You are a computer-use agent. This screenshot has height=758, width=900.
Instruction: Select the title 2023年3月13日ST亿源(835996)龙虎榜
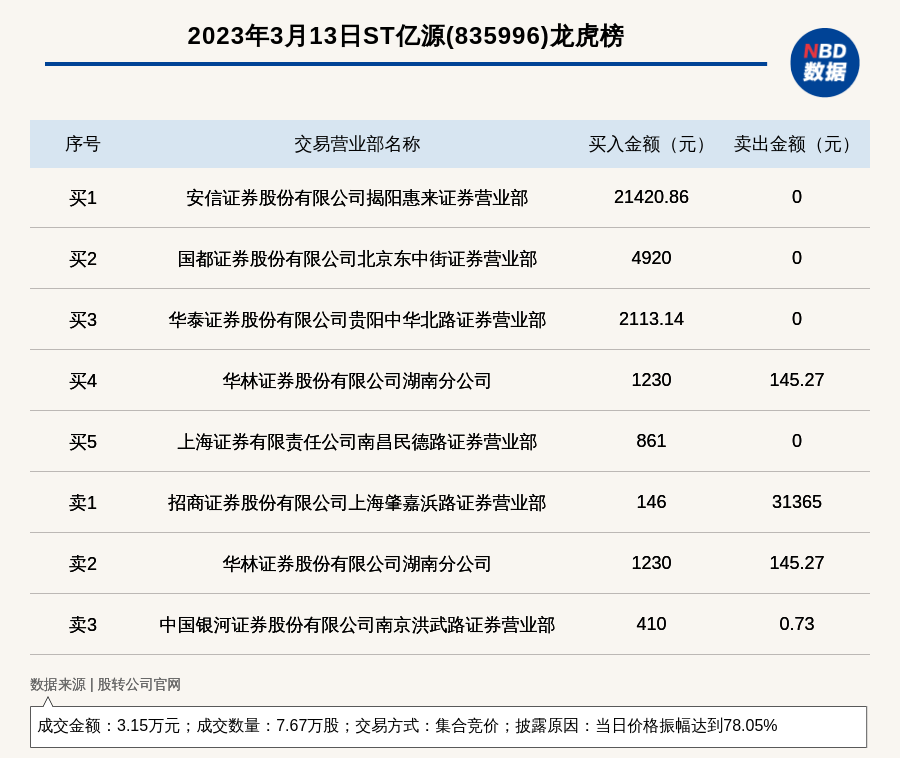[x=405, y=36]
